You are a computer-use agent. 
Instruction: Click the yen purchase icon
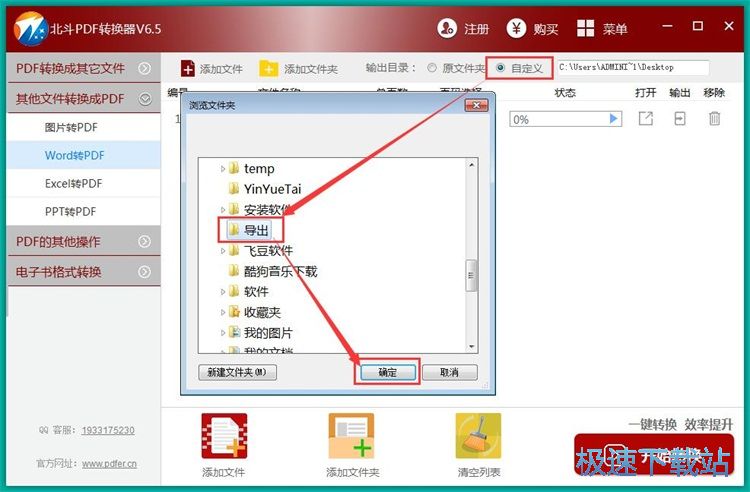[x=516, y=29]
